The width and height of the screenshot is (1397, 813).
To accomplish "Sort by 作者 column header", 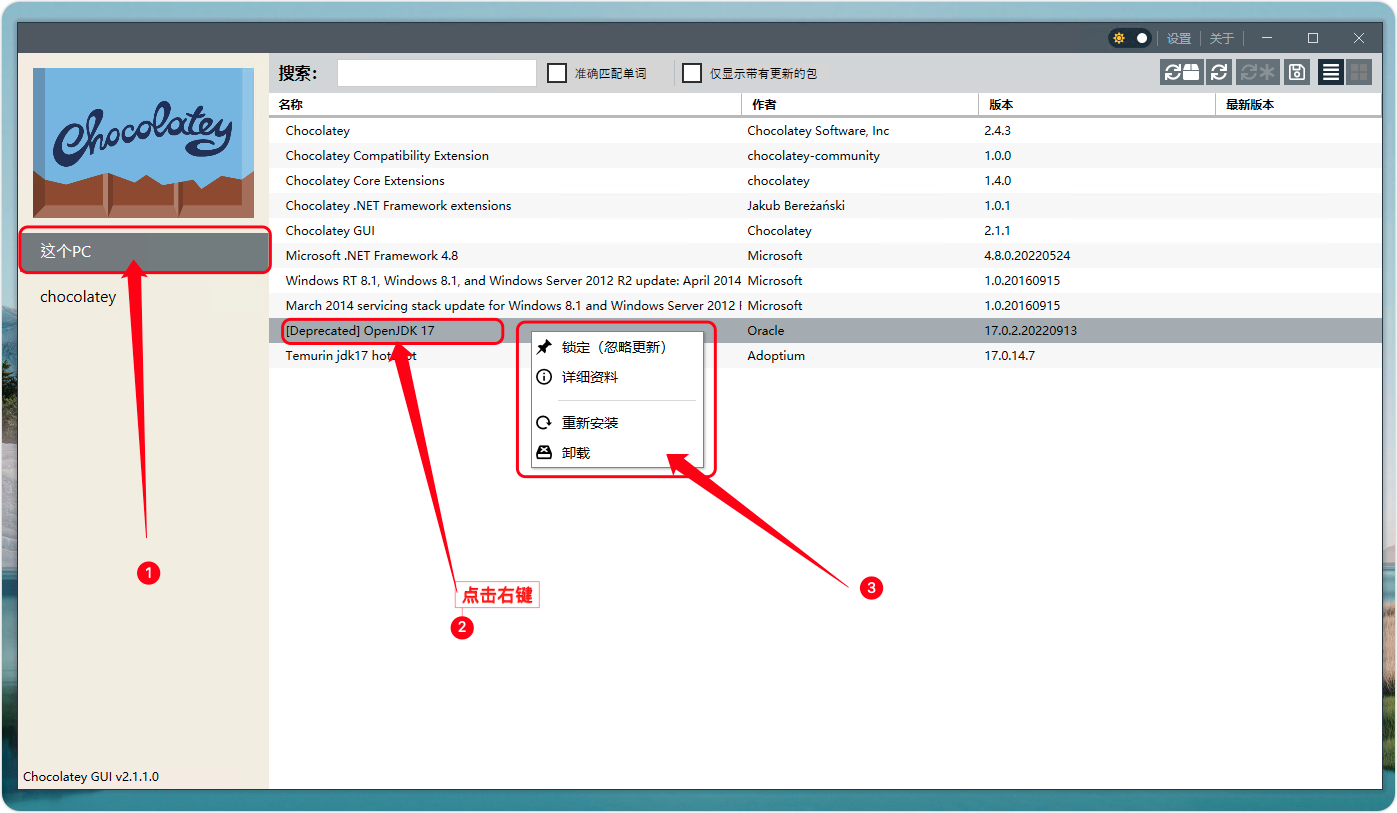I will tap(860, 104).
